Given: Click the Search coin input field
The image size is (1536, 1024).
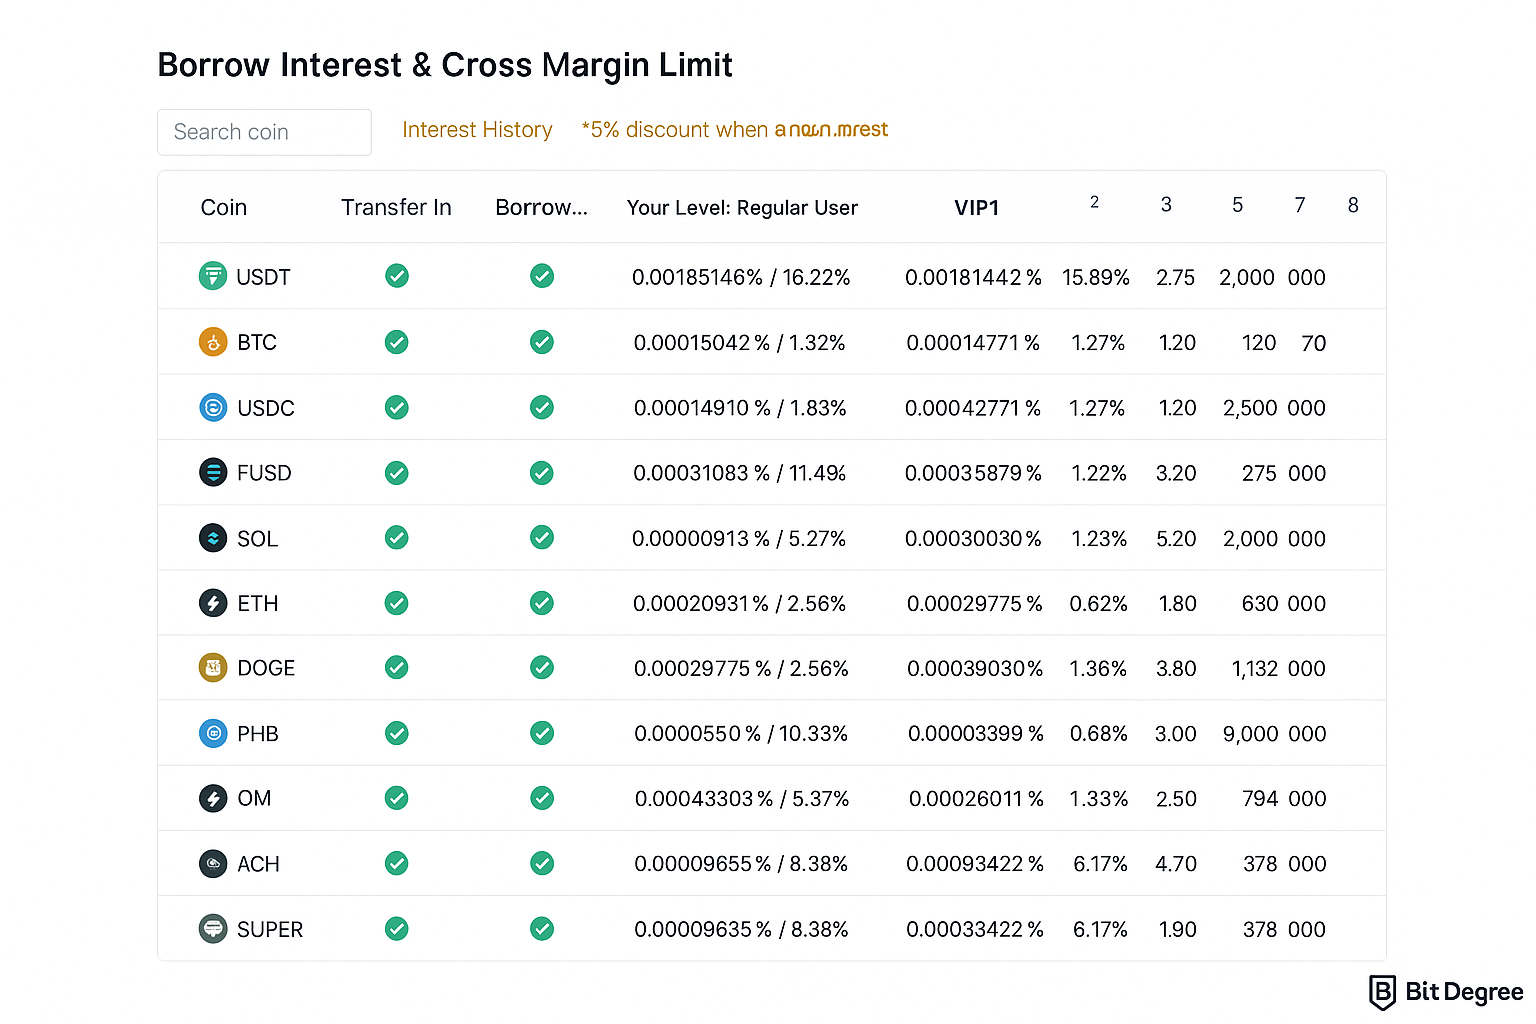Looking at the screenshot, I should [x=264, y=132].
